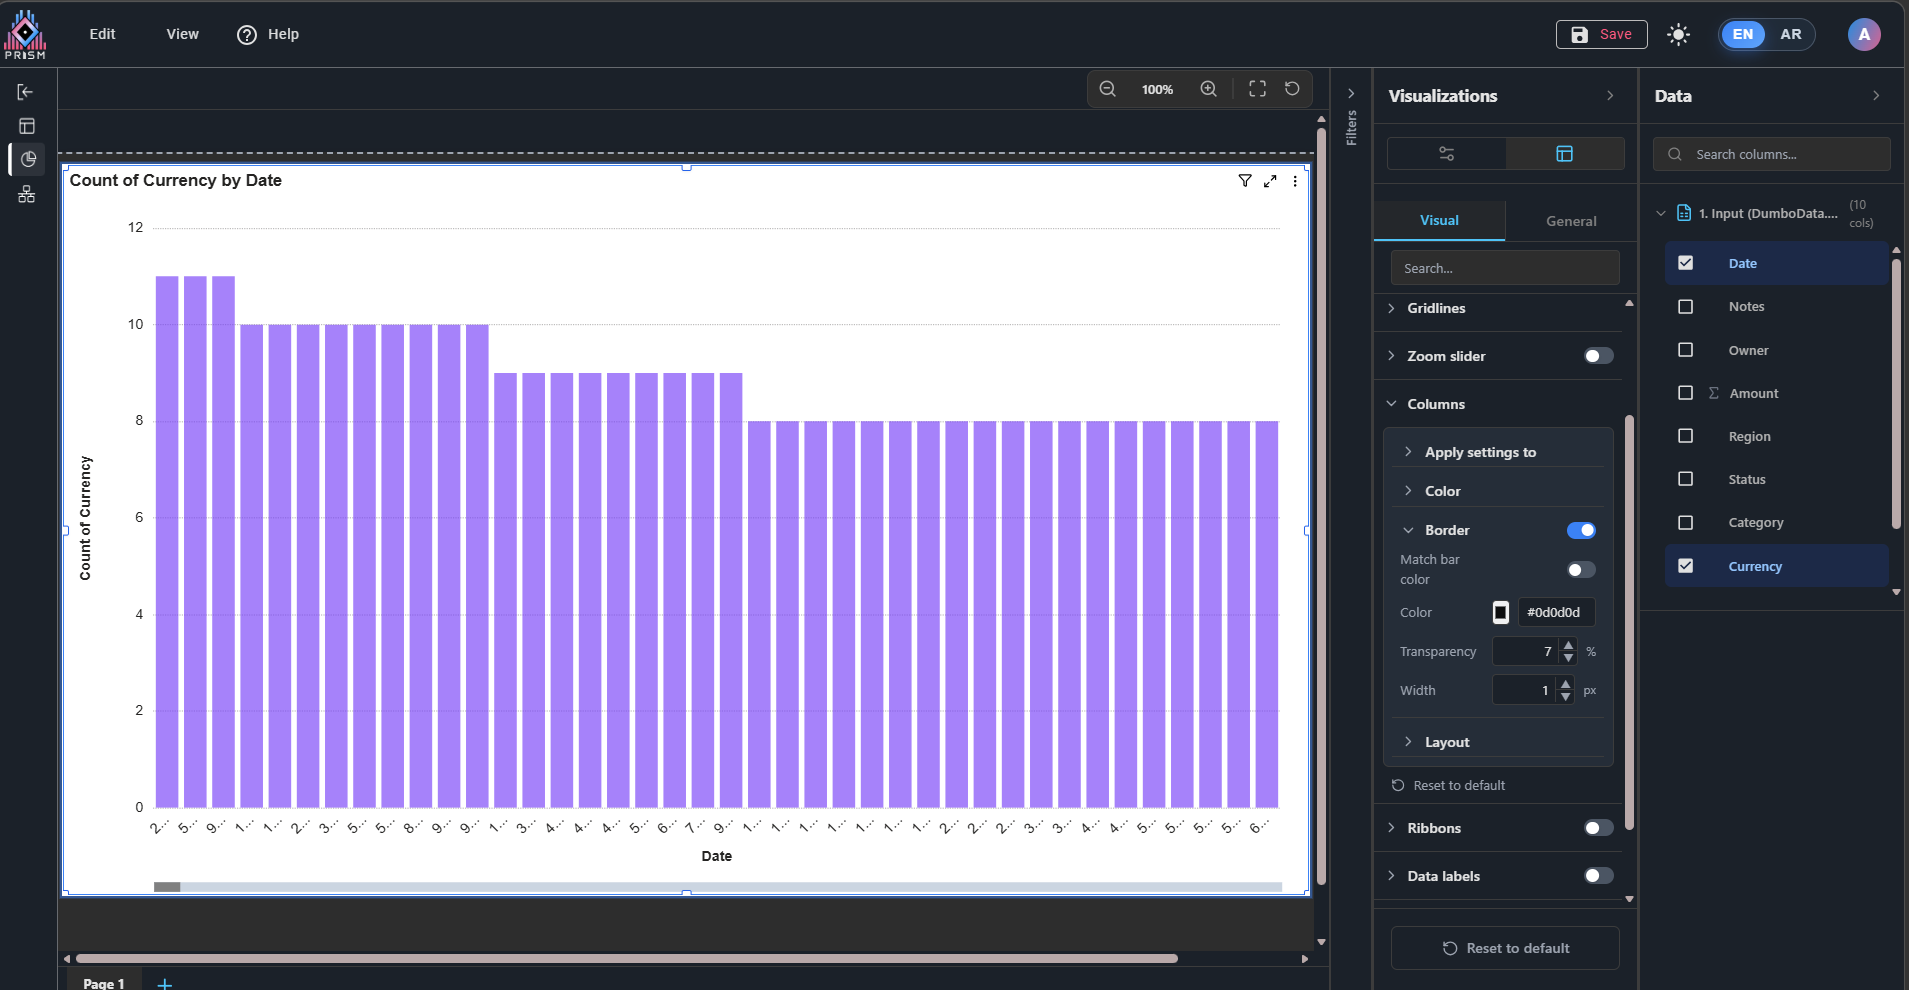Image resolution: width=1909 pixels, height=990 pixels.
Task: Expand the Gridlines section
Action: (x=1436, y=308)
